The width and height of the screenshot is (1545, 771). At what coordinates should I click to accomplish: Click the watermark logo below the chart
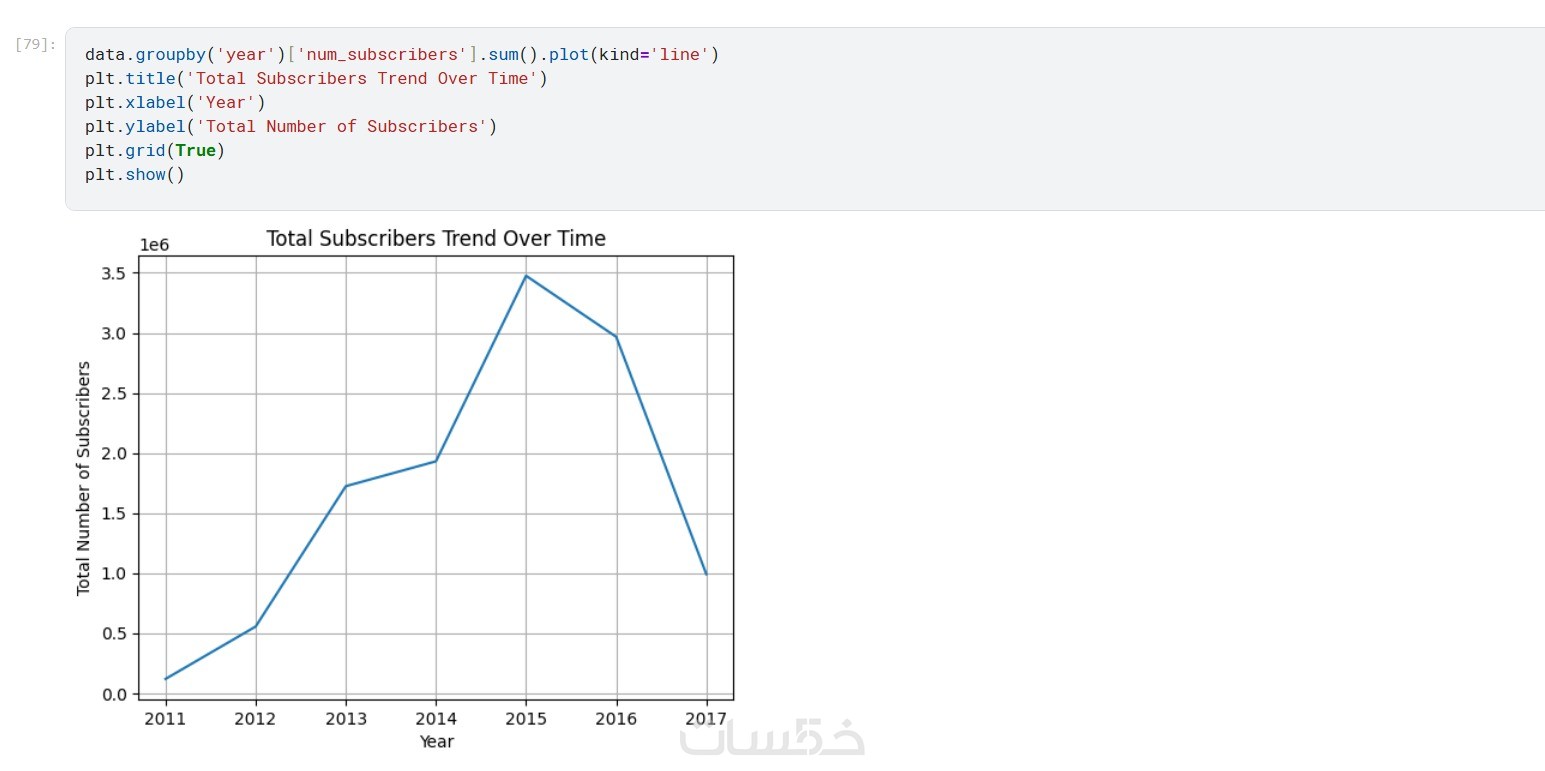tap(772, 737)
